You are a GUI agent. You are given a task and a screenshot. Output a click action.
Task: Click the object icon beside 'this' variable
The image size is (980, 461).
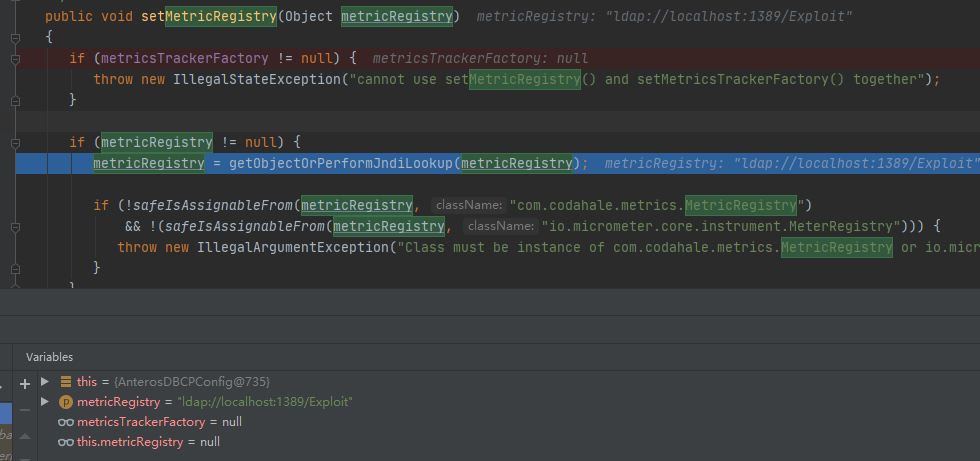coord(66,382)
